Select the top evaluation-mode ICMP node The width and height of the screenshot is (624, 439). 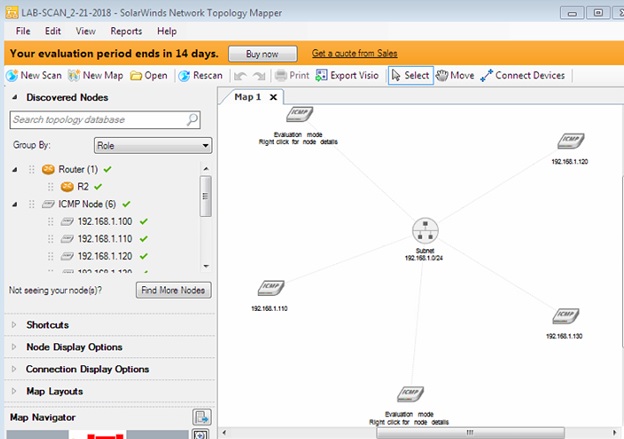[x=299, y=114]
